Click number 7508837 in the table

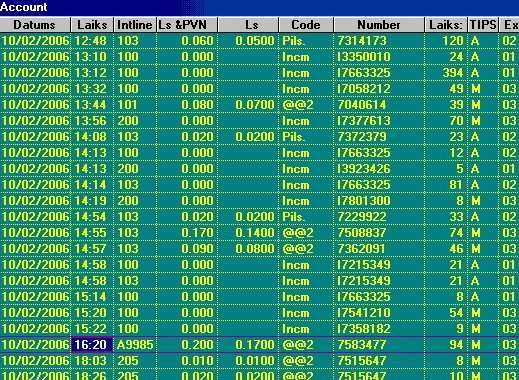click(x=362, y=233)
